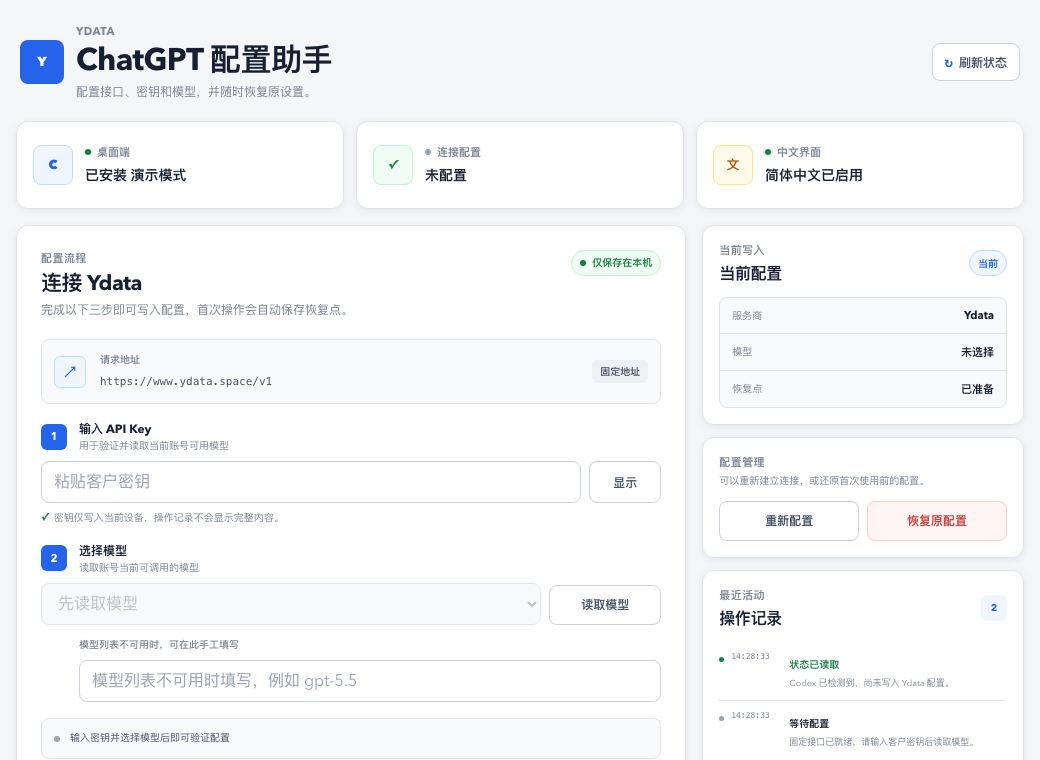Click the green checkmark connection icon
The height and width of the screenshot is (760, 1040).
393,164
